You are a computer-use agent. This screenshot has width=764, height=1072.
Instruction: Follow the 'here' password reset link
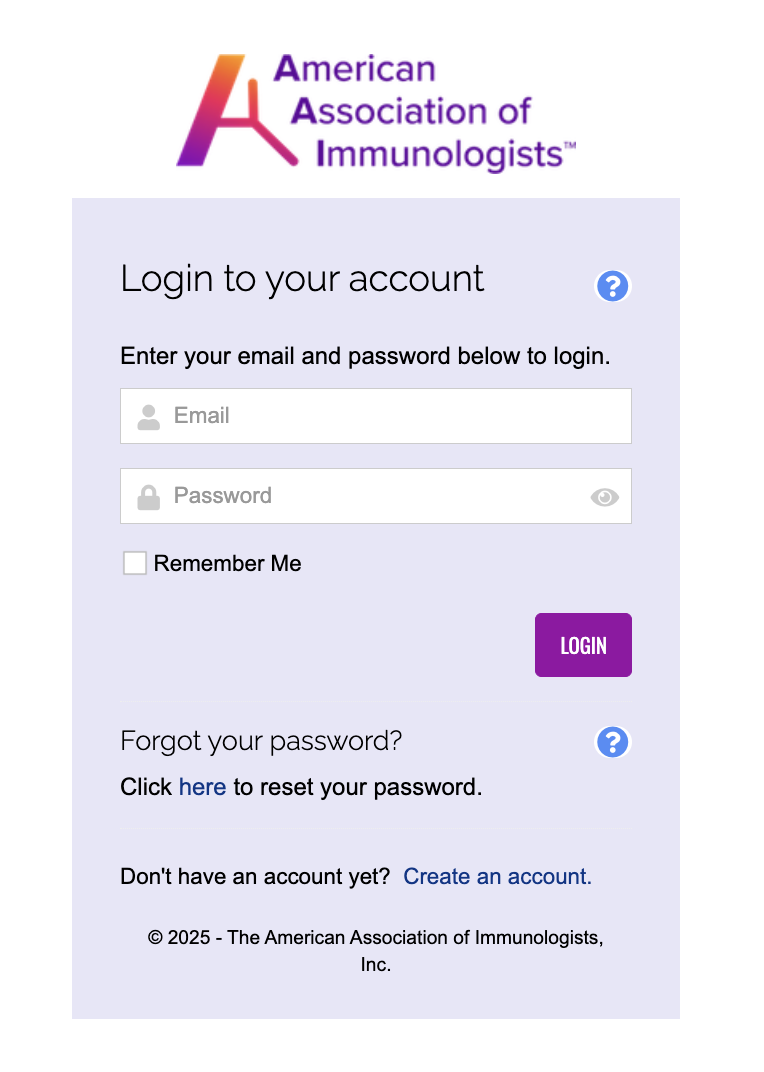coord(202,787)
